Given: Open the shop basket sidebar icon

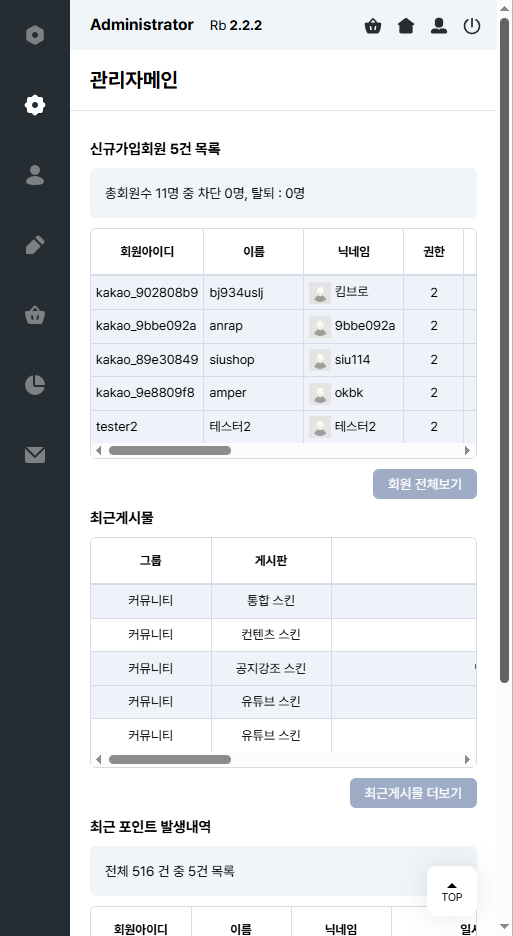Looking at the screenshot, I should point(35,315).
